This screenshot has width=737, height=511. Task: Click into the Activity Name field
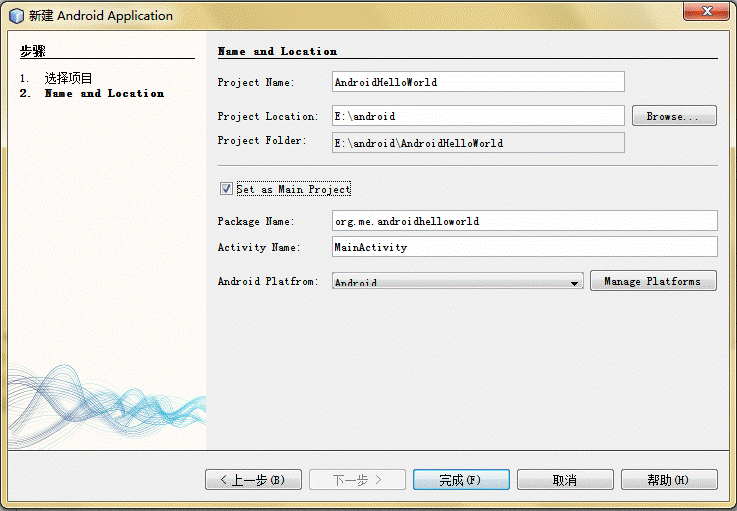(x=525, y=247)
